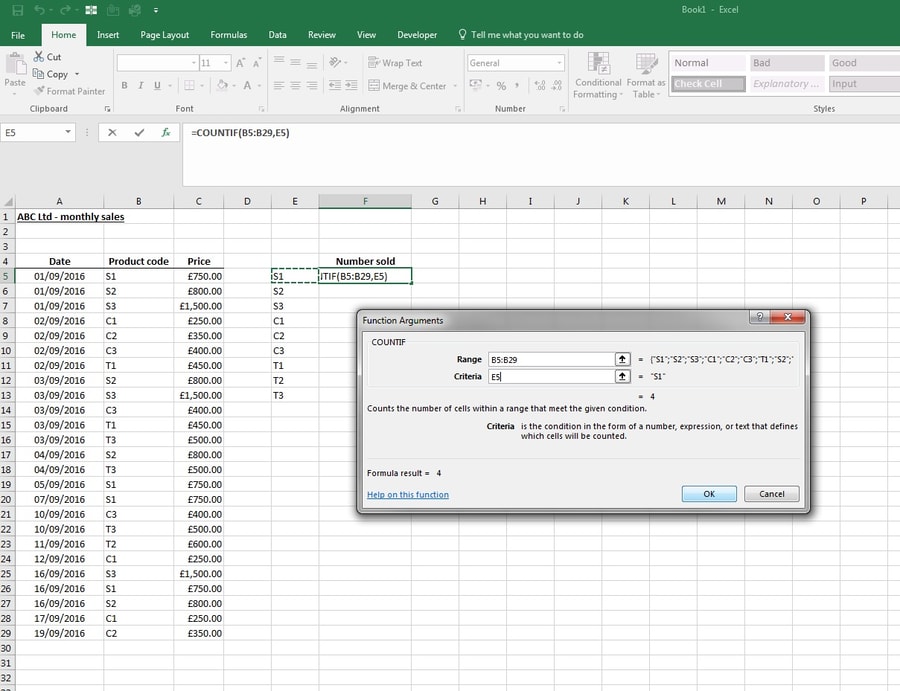This screenshot has height=691, width=900.
Task: Decrease font size with the smaller A icon
Action: click(x=257, y=63)
